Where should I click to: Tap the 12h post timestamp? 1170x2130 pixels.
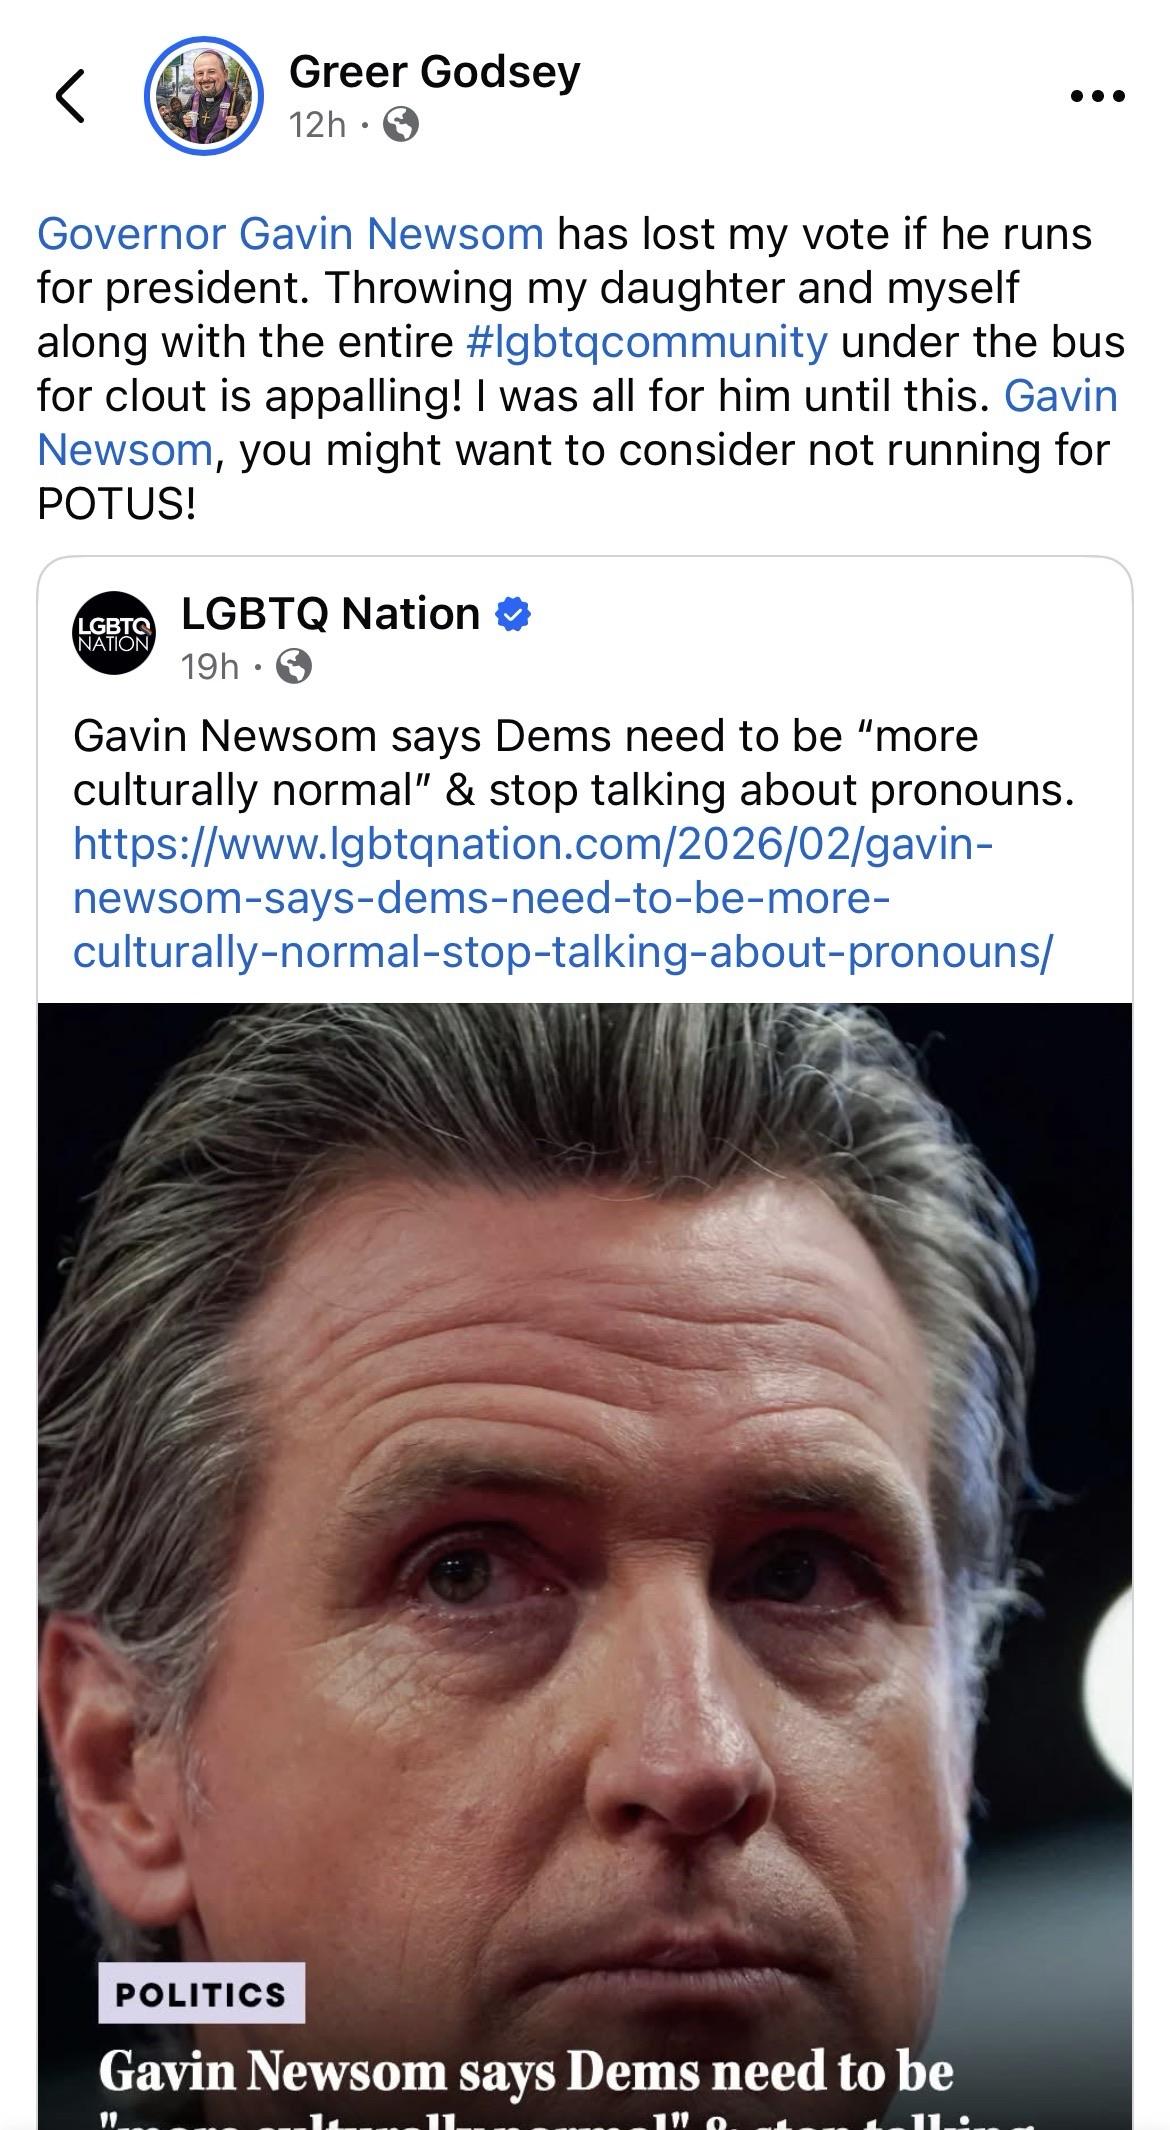[x=316, y=125]
